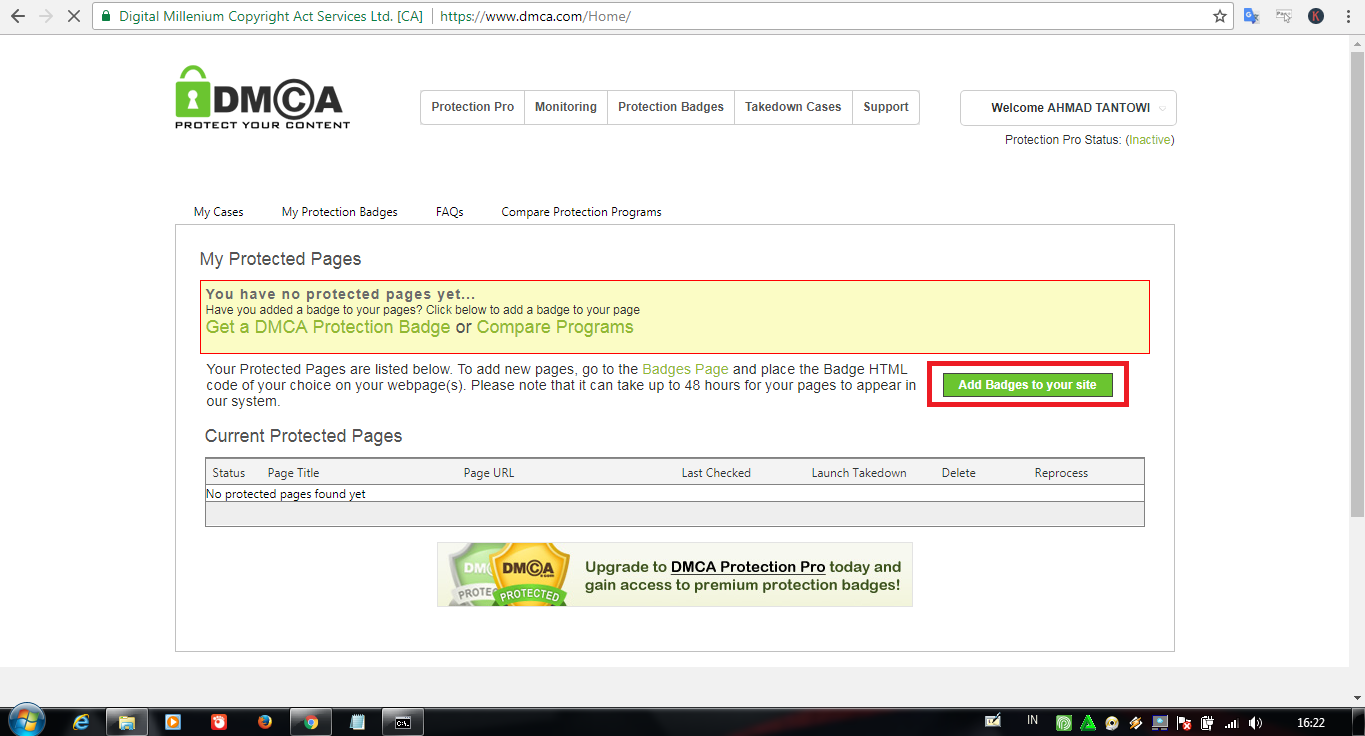Click the Last Checked column header
The height and width of the screenshot is (736, 1365).
coord(716,473)
